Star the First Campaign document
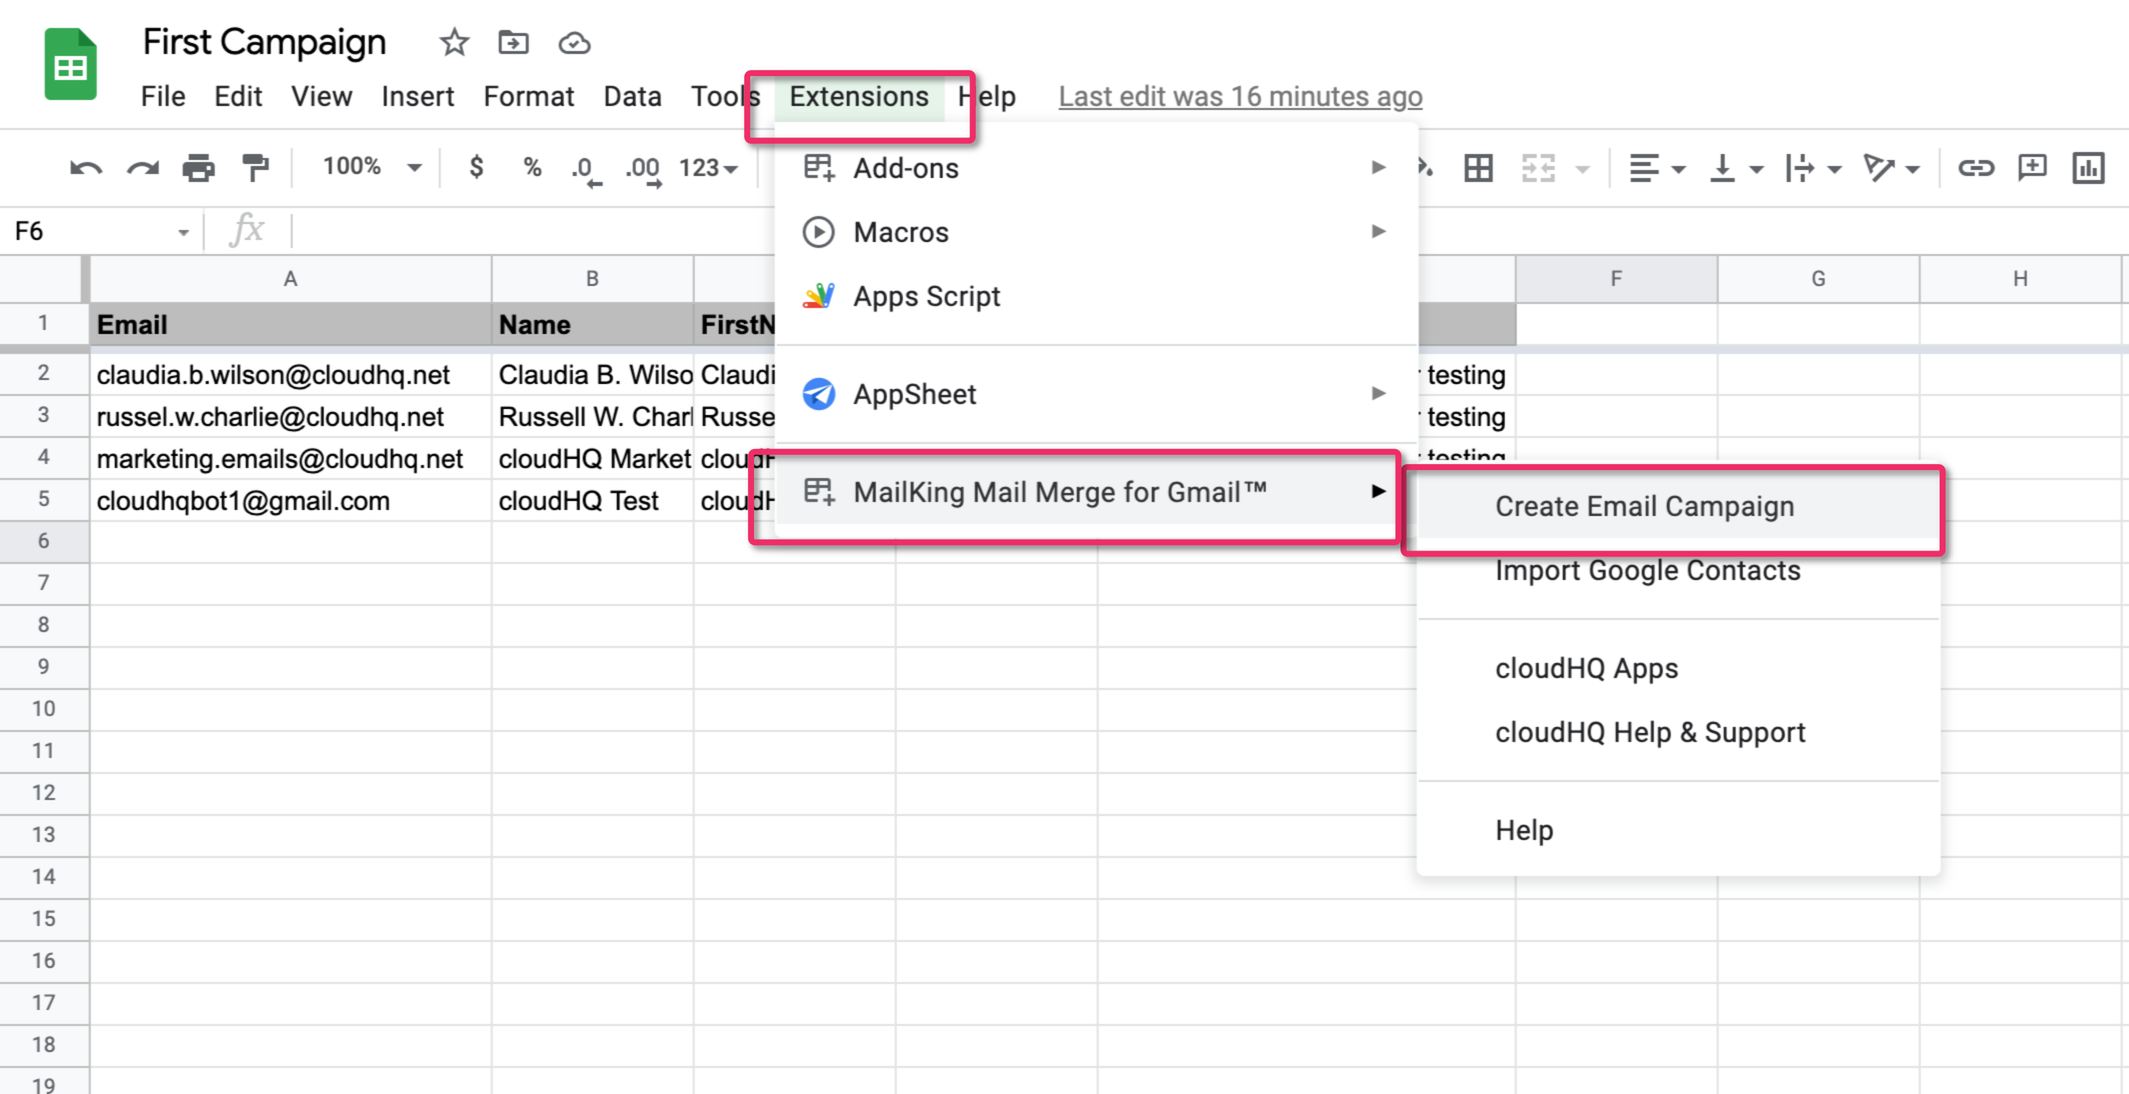This screenshot has height=1094, width=2129. coord(454,42)
